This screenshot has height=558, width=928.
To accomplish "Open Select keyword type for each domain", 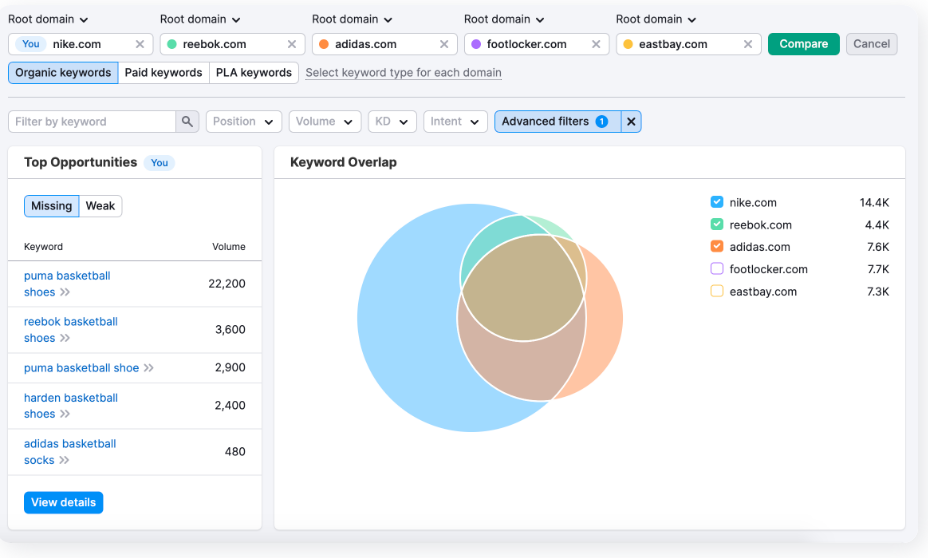I will [403, 73].
